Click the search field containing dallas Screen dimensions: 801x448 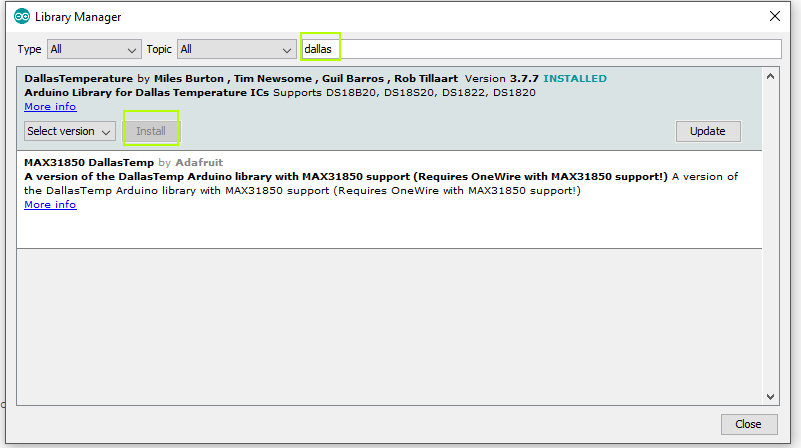tap(541, 49)
